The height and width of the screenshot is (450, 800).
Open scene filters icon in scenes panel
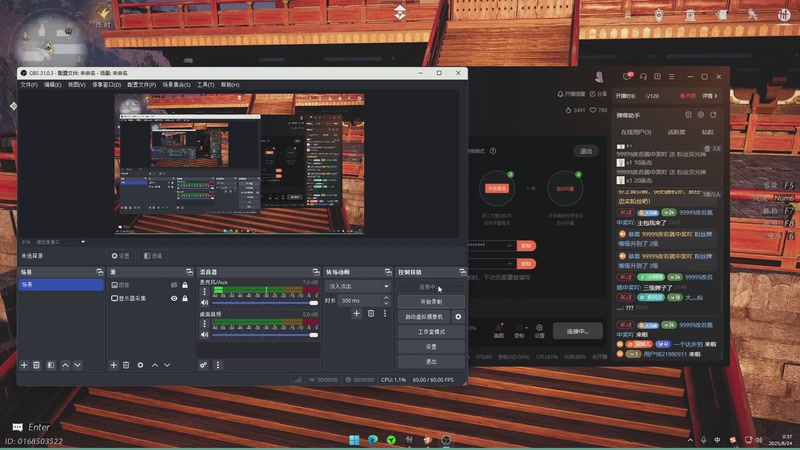click(x=51, y=365)
